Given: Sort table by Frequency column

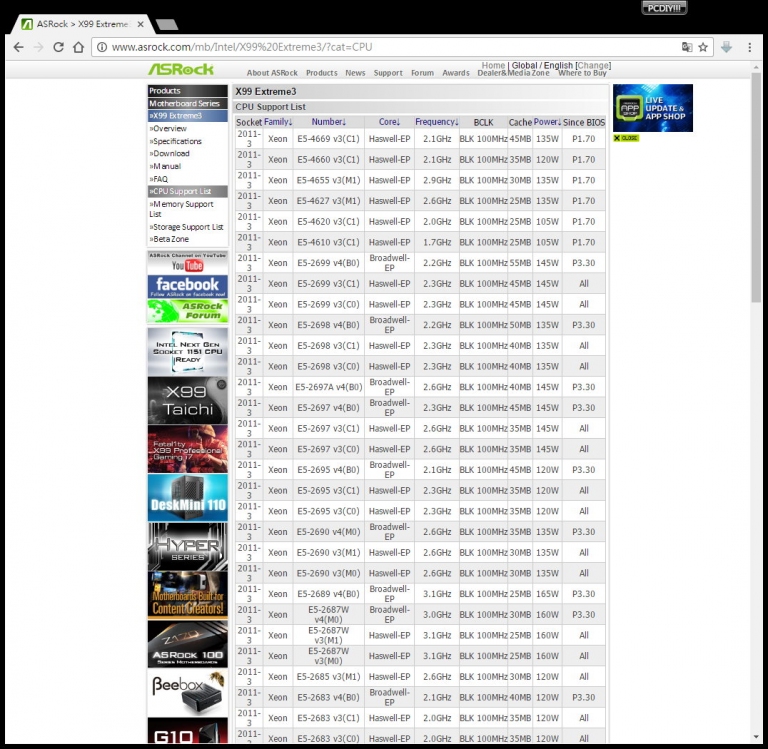Looking at the screenshot, I should tap(436, 121).
